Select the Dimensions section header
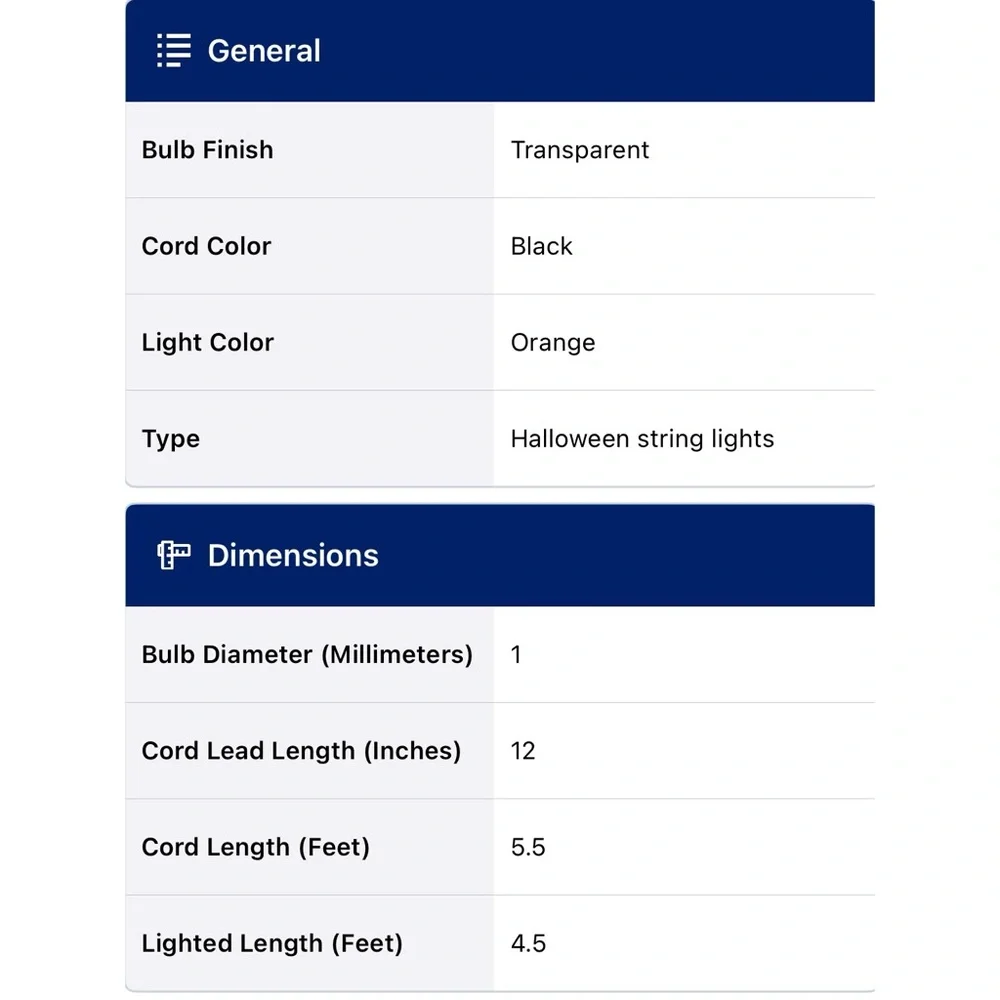Screen dimensions: 1000x1000 coord(500,555)
